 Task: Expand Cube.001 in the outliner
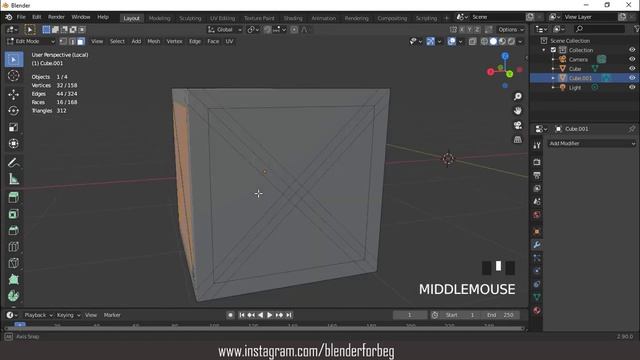coord(553,78)
